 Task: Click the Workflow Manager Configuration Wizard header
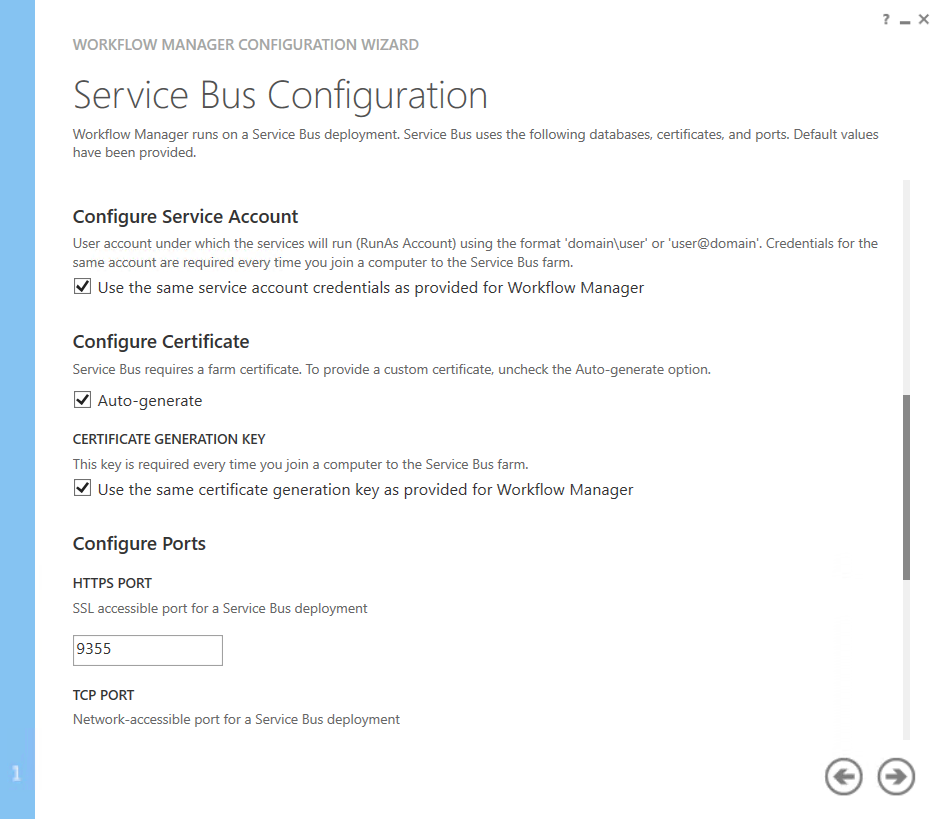point(246,45)
